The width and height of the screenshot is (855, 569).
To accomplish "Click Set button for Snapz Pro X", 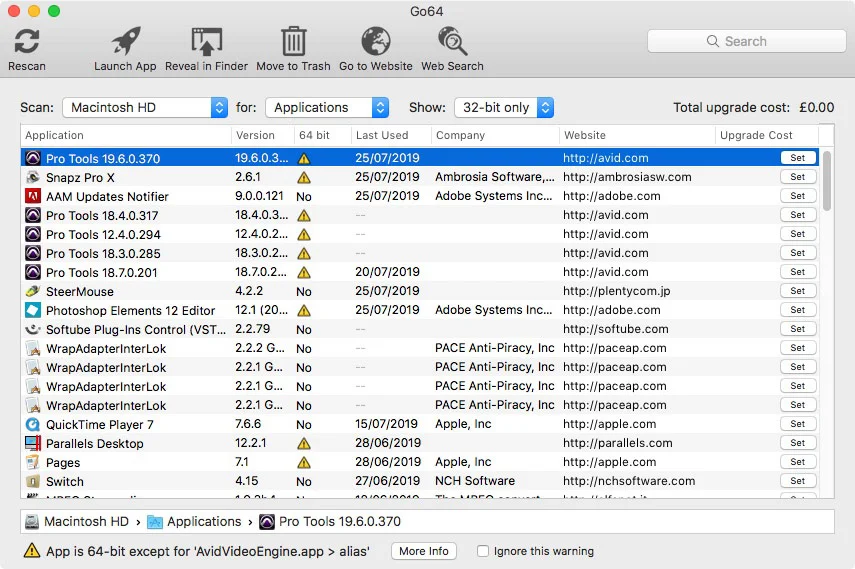I will (798, 177).
